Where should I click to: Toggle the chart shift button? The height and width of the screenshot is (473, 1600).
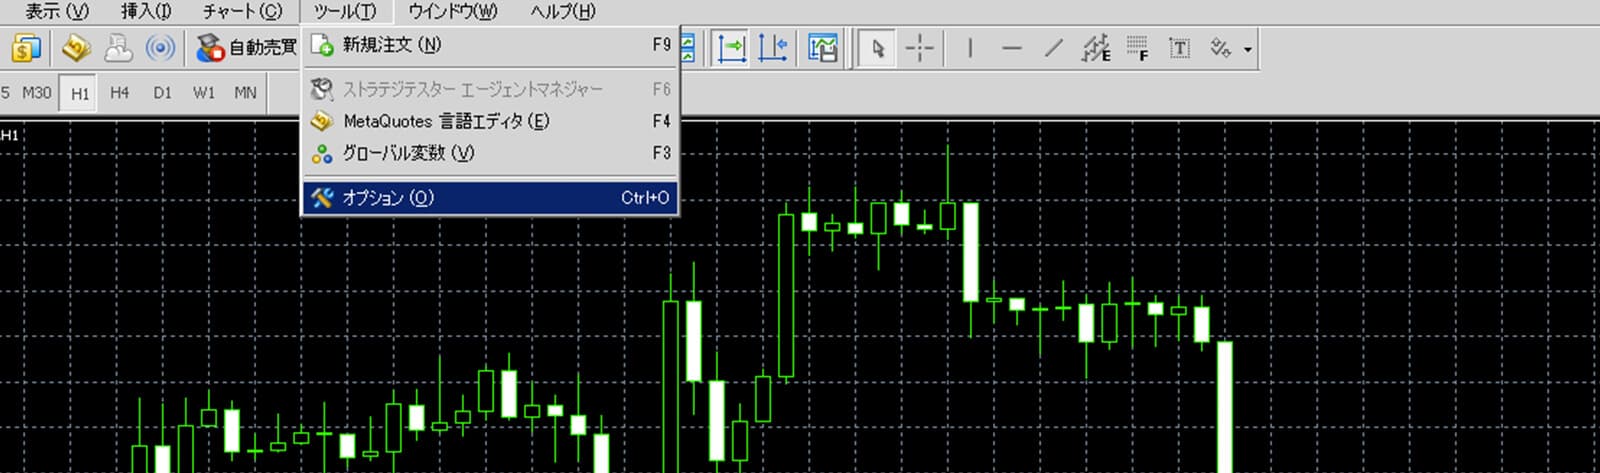[773, 48]
